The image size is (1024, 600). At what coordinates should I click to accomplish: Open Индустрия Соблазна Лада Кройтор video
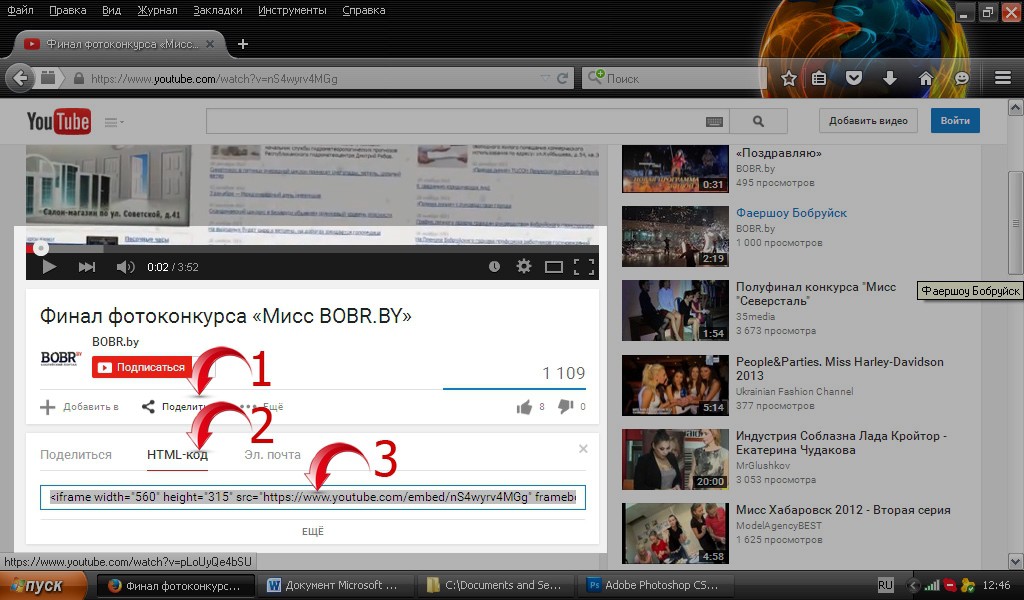click(841, 443)
